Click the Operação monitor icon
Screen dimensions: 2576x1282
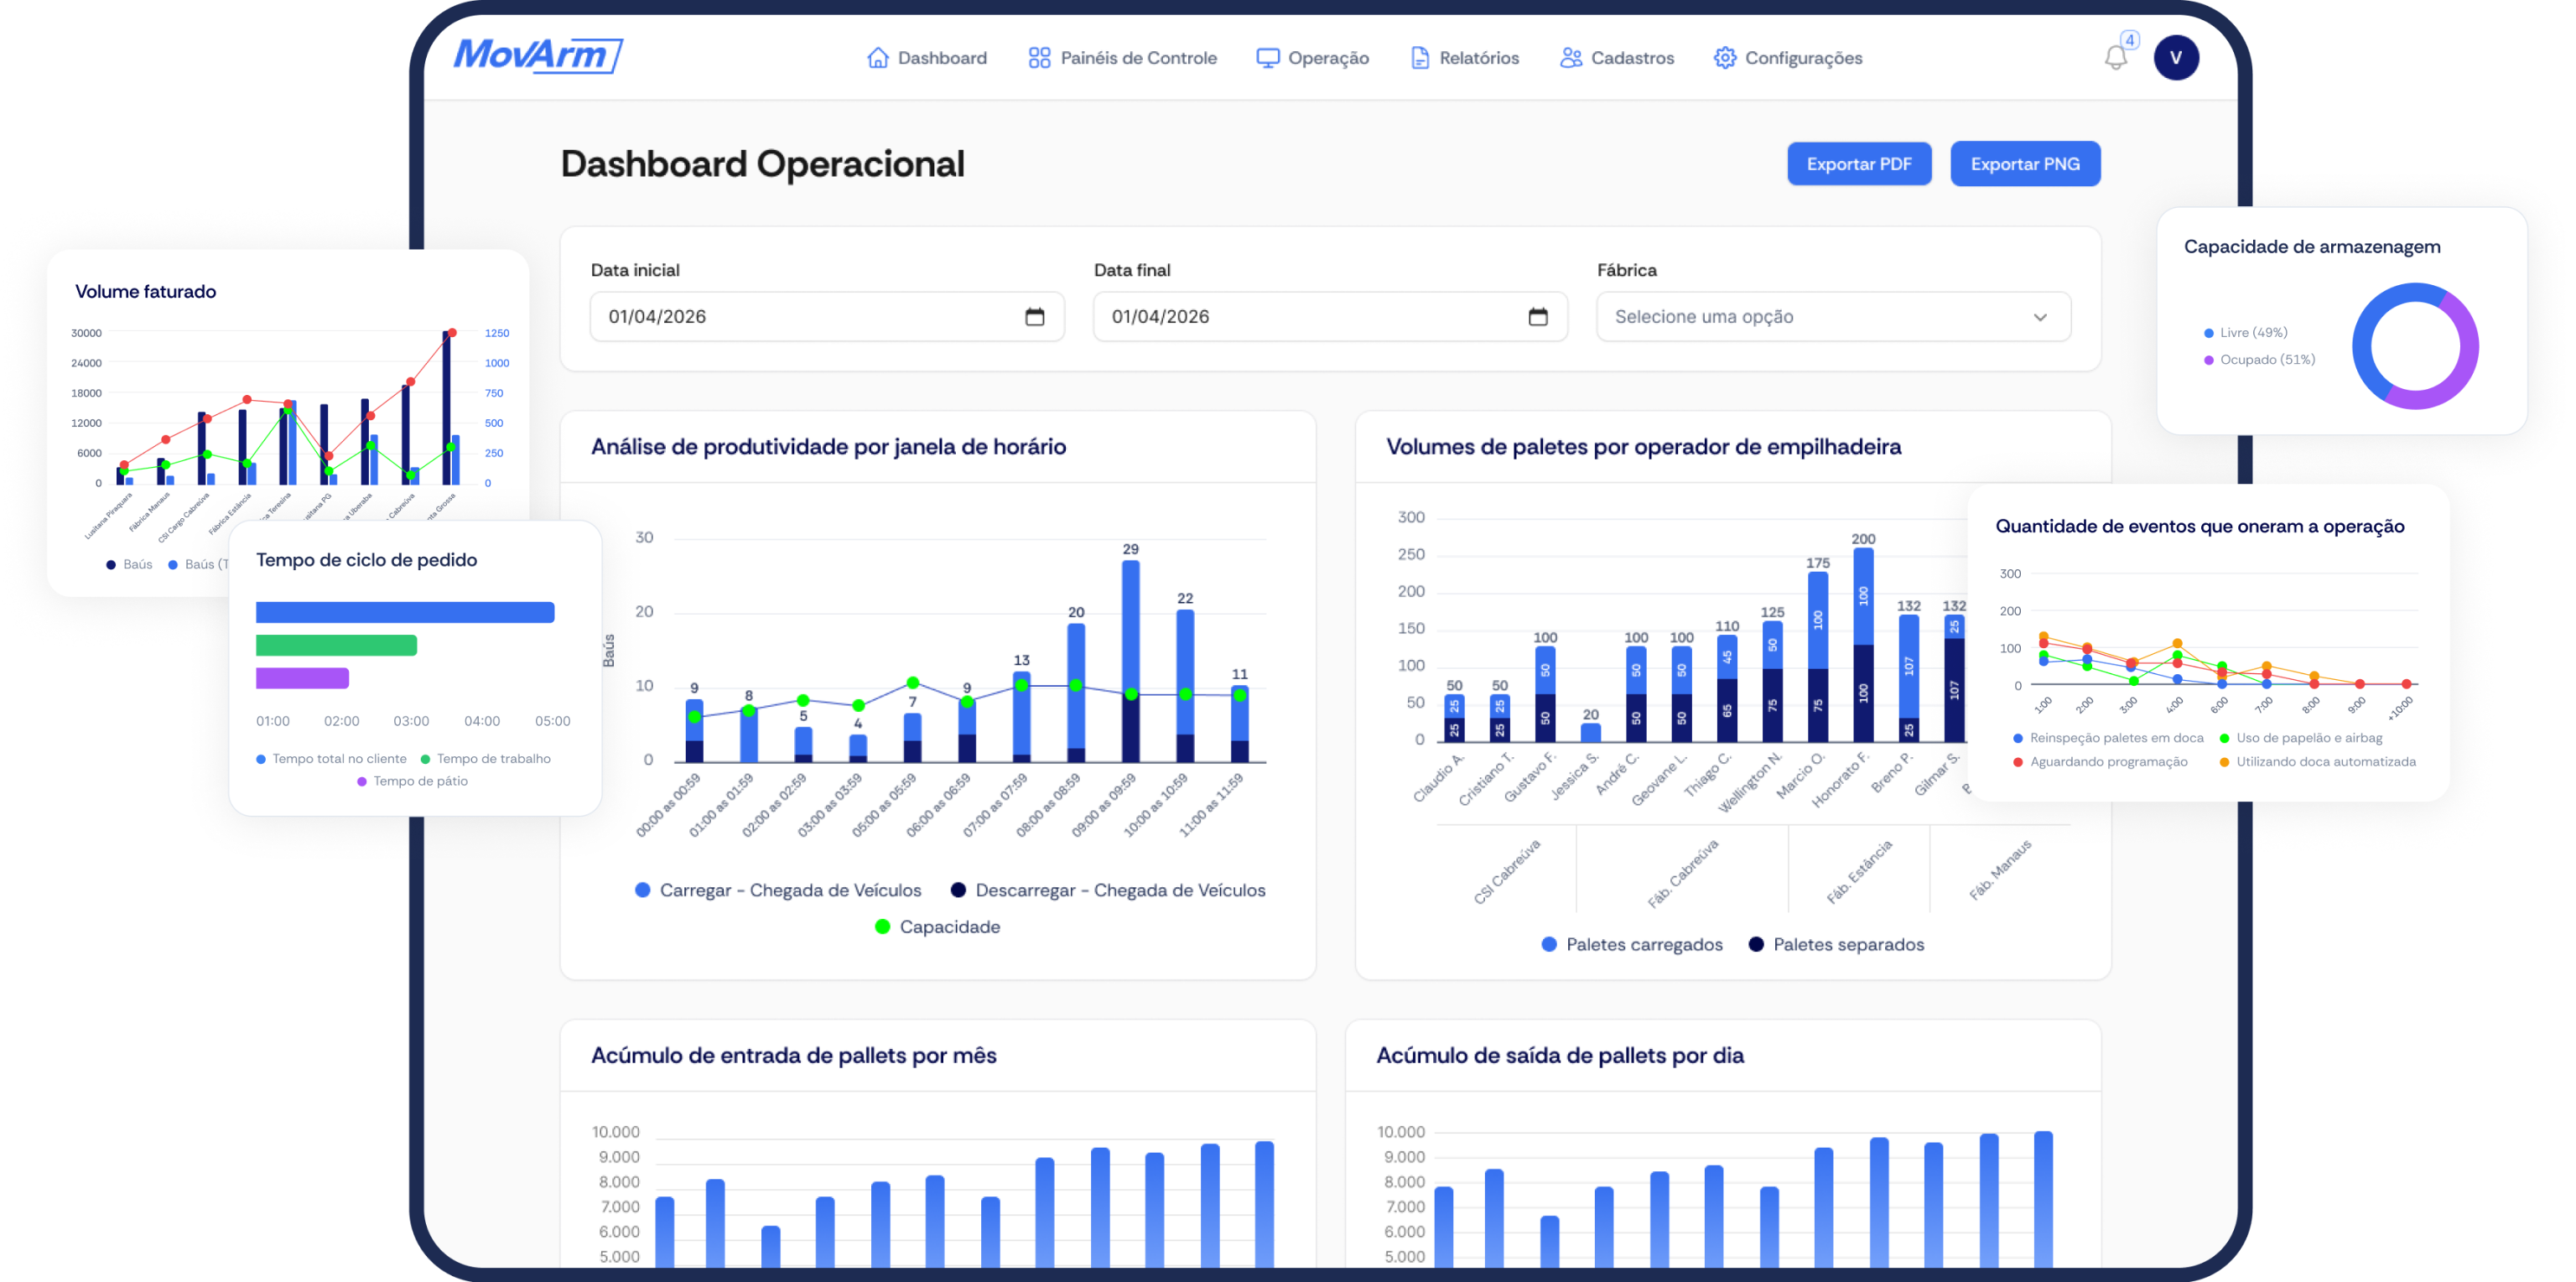coord(1267,58)
